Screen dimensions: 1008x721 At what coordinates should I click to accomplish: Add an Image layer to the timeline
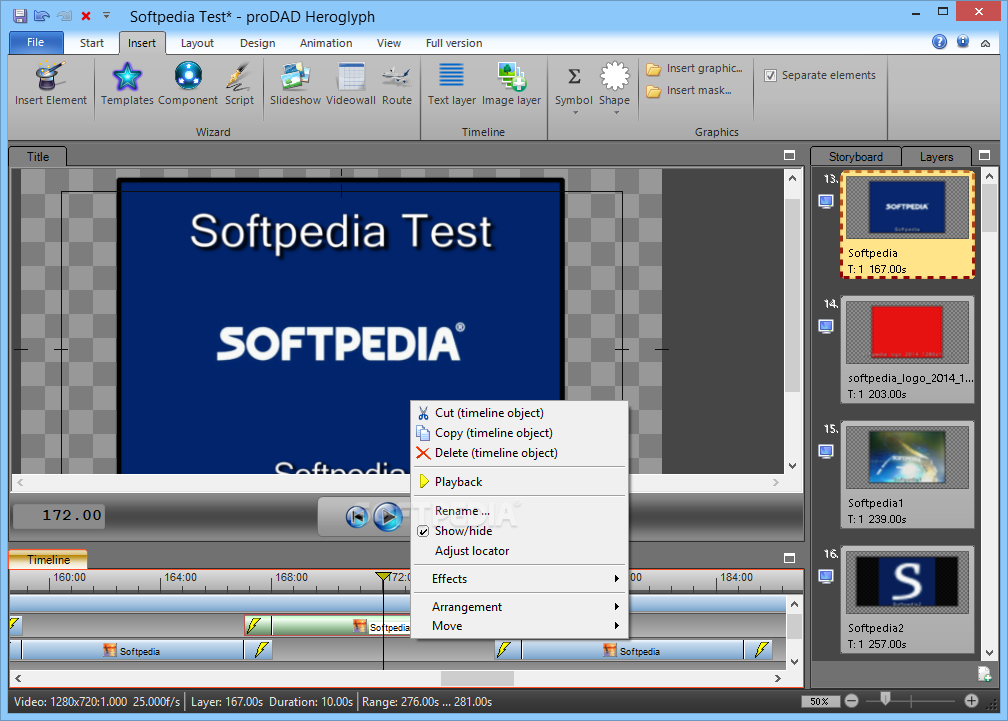pyautogui.click(x=511, y=83)
